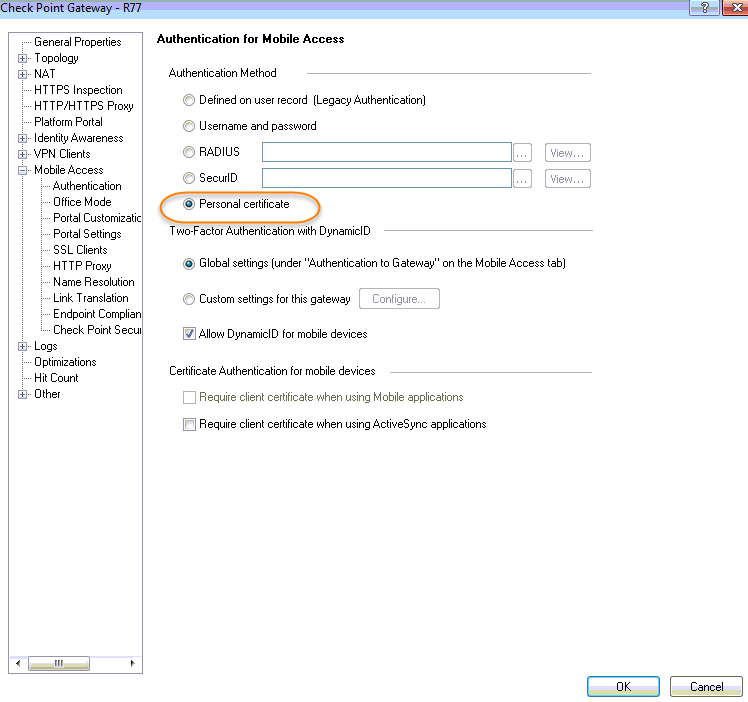The width and height of the screenshot is (748, 702).
Task: Toggle Require client certificate for Mobile applications
Action: click(189, 397)
